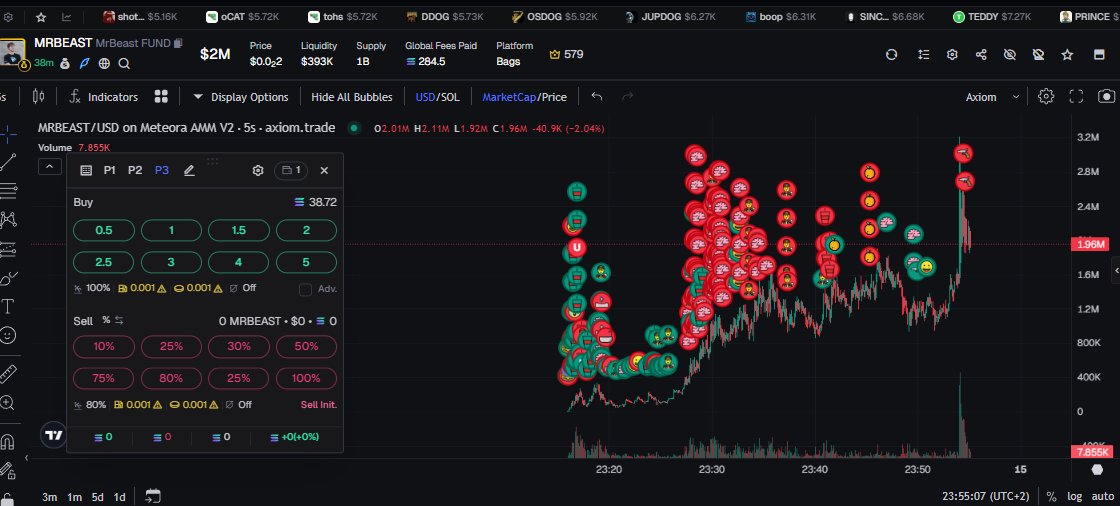Switch to preset P2

[x=135, y=170]
